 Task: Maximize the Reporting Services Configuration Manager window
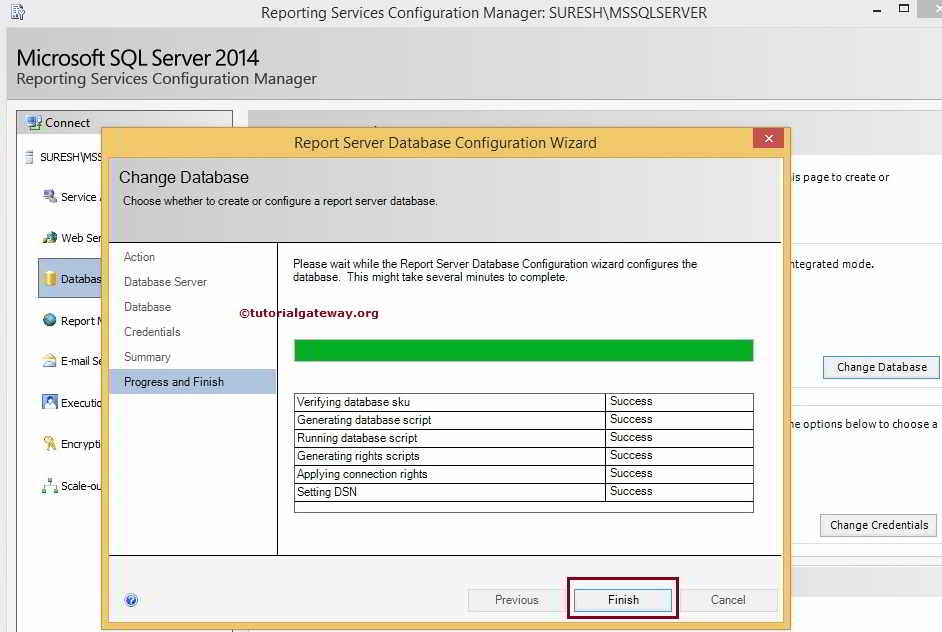pyautogui.click(x=904, y=8)
